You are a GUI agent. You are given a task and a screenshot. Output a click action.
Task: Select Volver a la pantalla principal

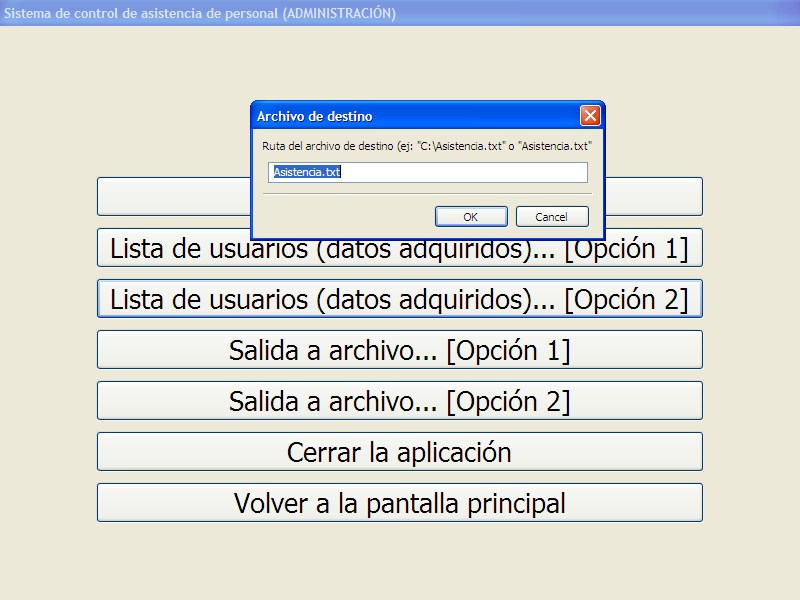[399, 503]
